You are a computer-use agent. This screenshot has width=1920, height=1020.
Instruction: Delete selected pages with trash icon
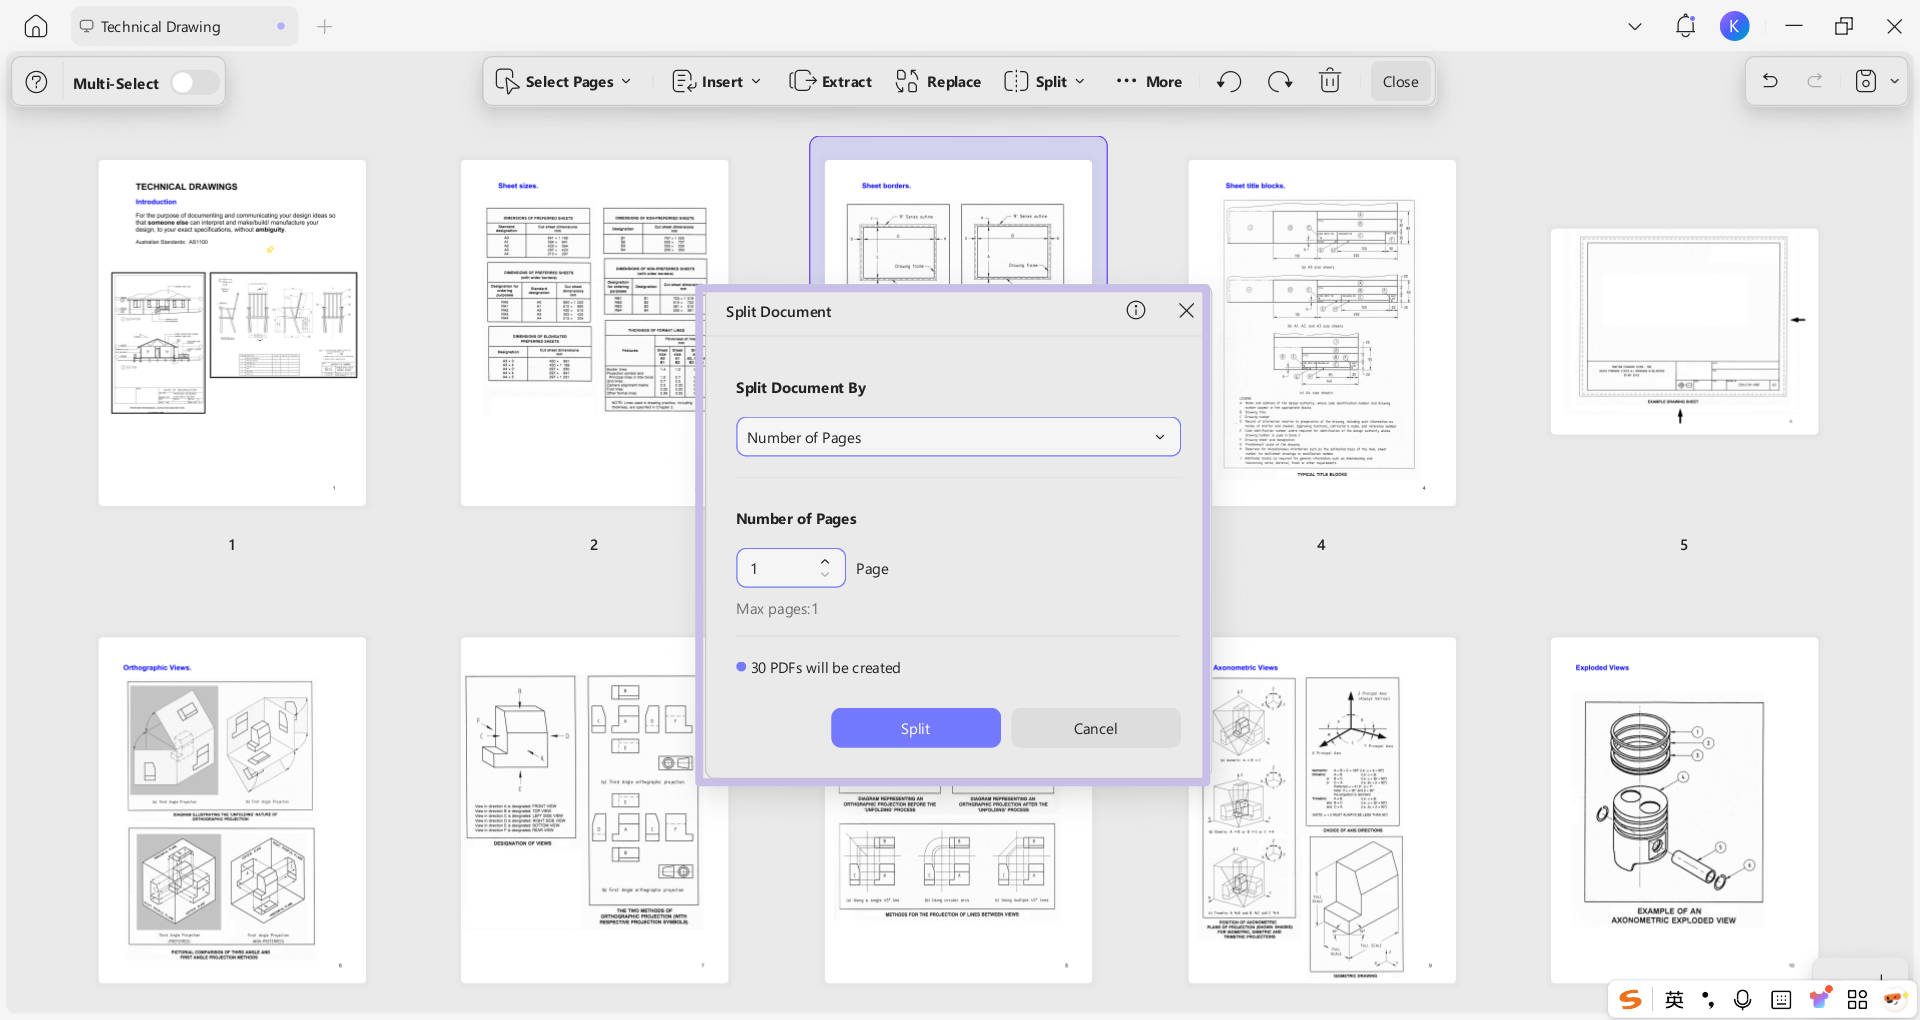(x=1330, y=81)
